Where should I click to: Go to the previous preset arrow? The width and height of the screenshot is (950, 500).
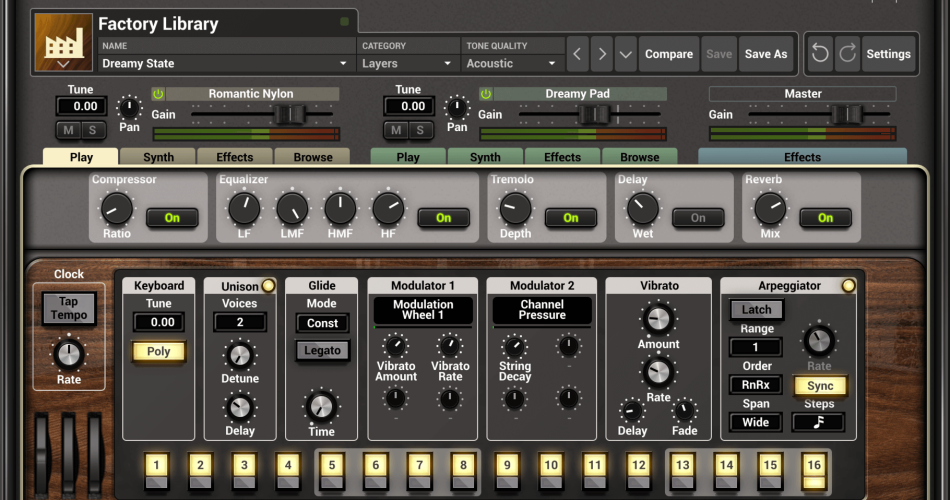point(578,54)
